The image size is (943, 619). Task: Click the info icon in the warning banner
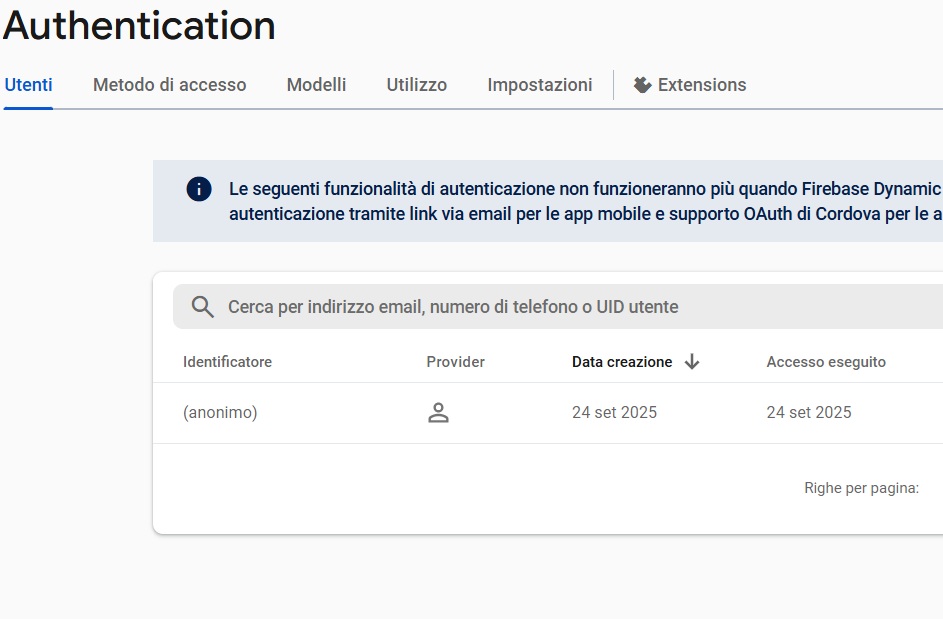pyautogui.click(x=199, y=189)
